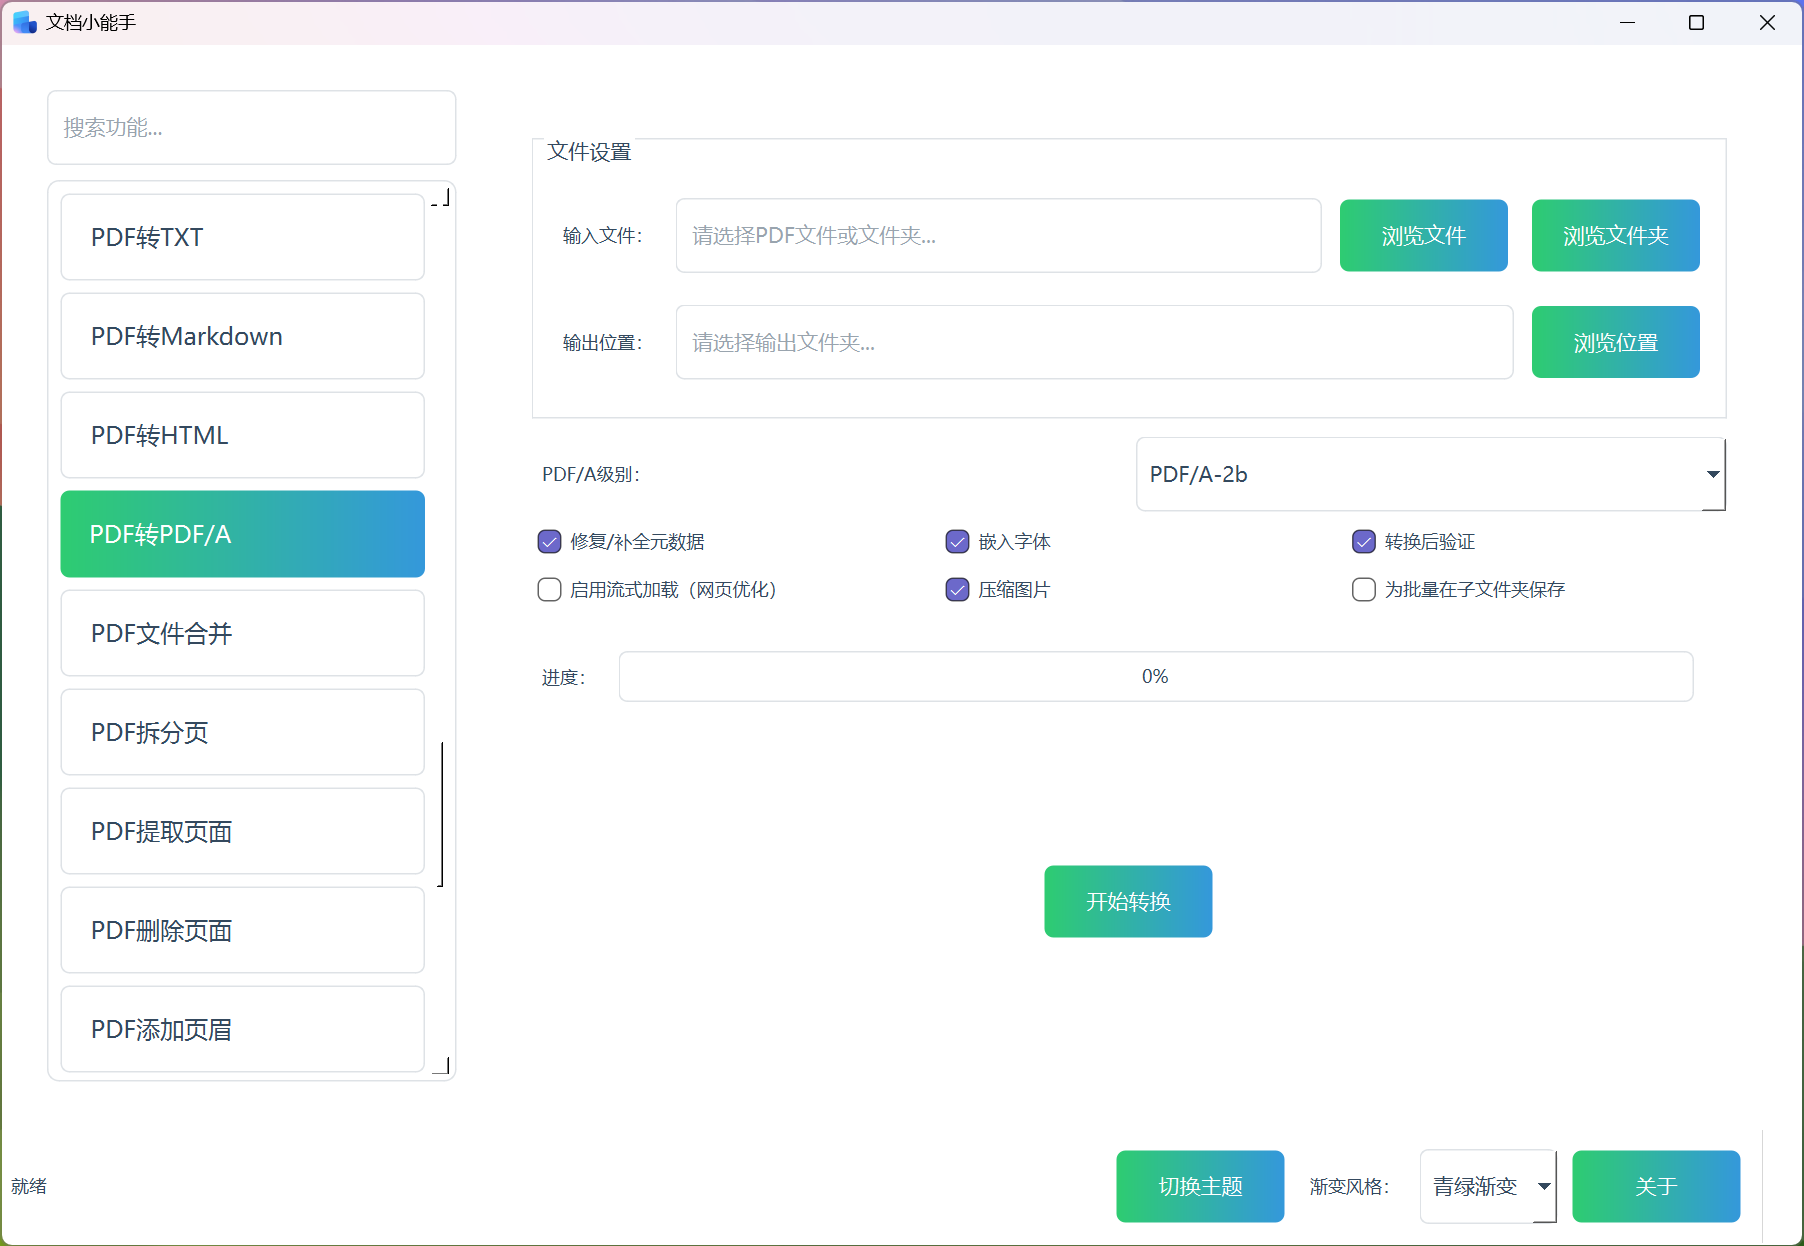
Task: Expand the 渐变风格 combo box
Action: click(x=1487, y=1186)
